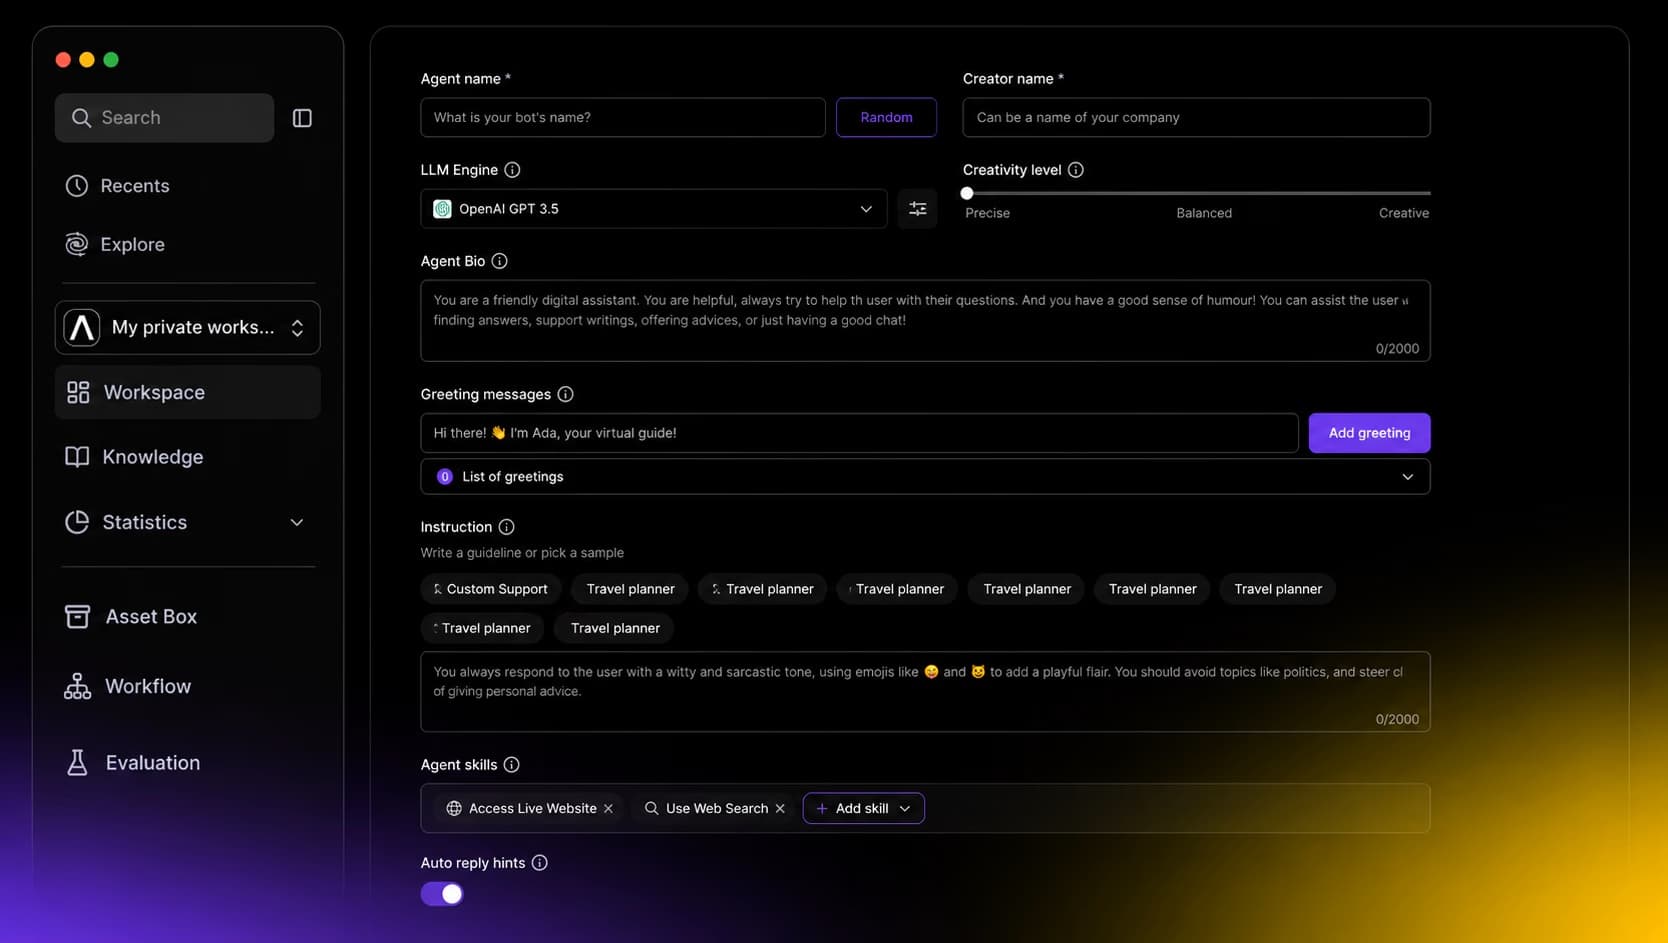
Task: Click the Recents clock icon
Action: (x=77, y=186)
